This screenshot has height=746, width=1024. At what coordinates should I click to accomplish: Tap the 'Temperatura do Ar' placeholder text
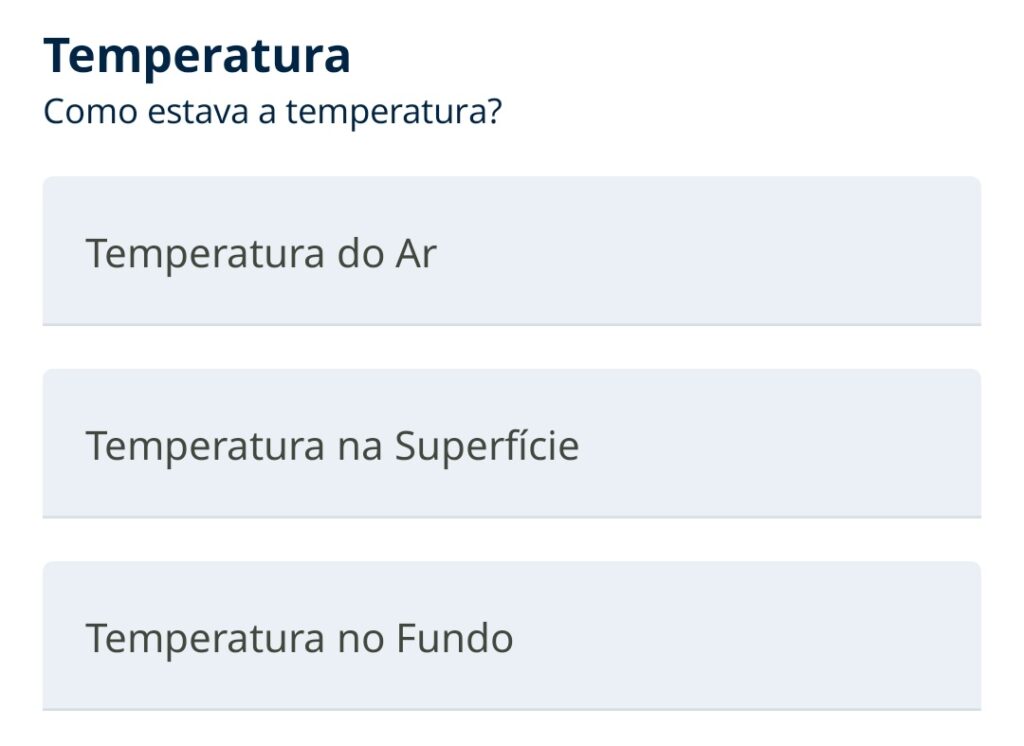(261, 254)
